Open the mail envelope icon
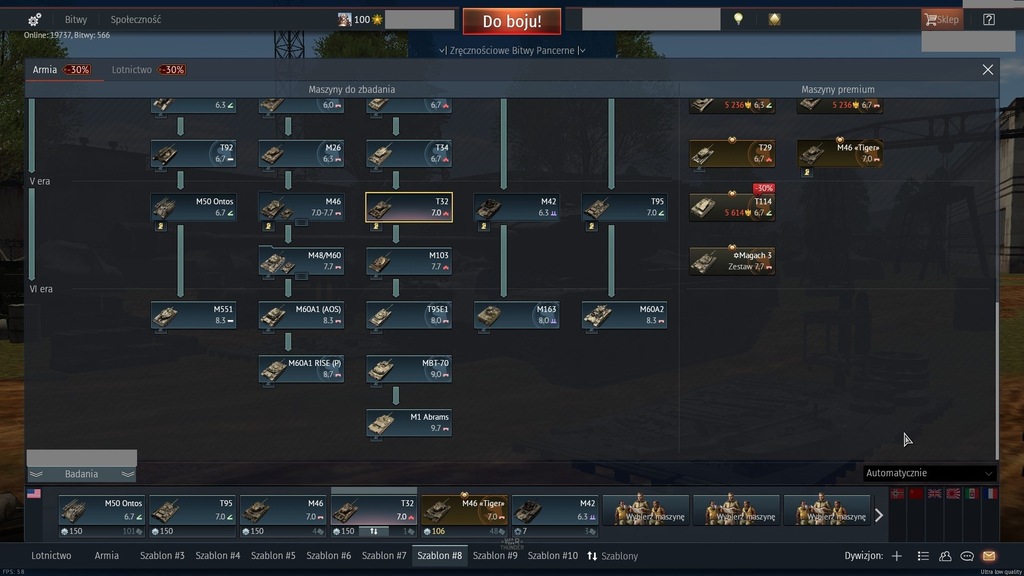Image resolution: width=1024 pixels, height=576 pixels. click(x=989, y=556)
